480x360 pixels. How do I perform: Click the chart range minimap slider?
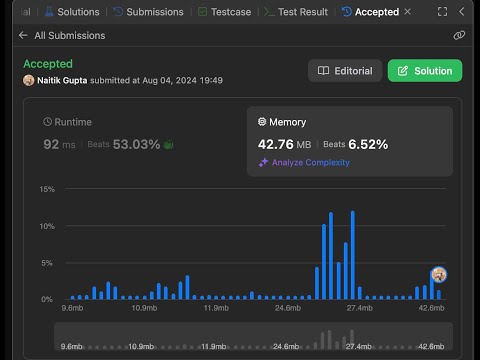coord(253,337)
